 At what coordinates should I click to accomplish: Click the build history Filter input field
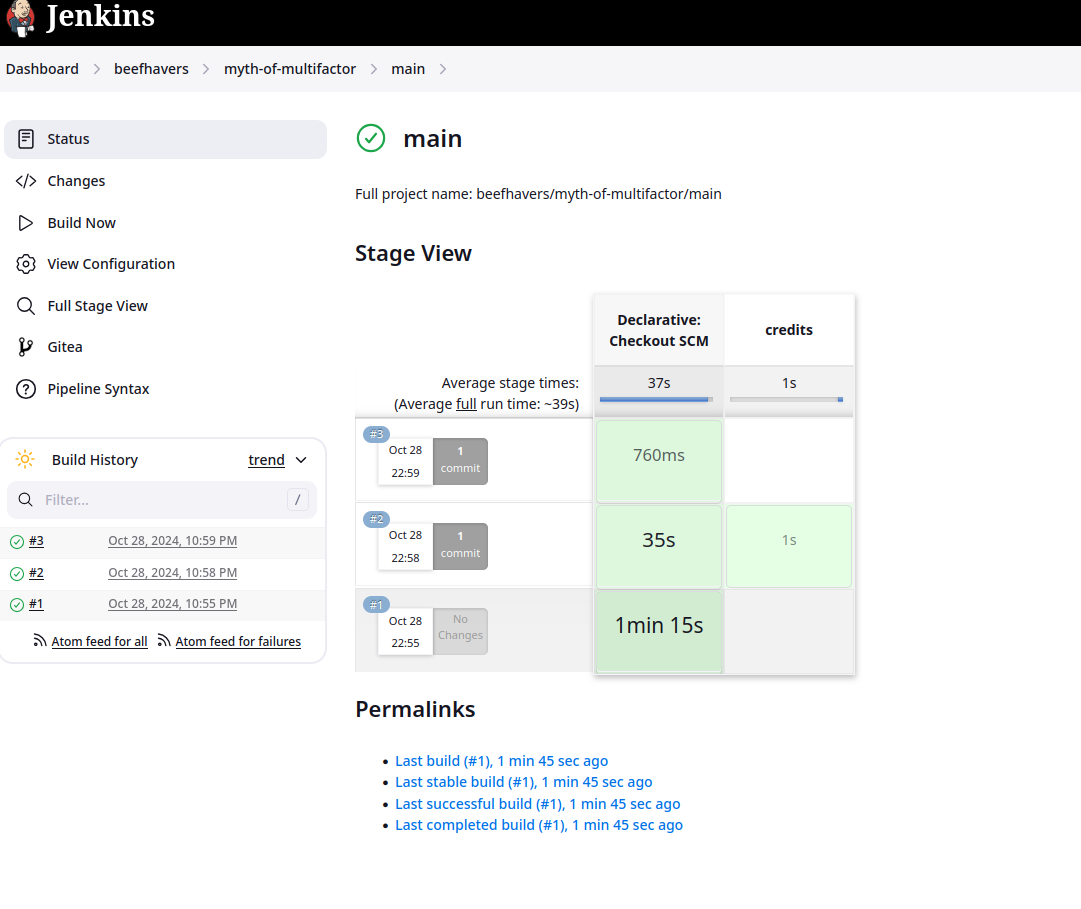(x=162, y=500)
